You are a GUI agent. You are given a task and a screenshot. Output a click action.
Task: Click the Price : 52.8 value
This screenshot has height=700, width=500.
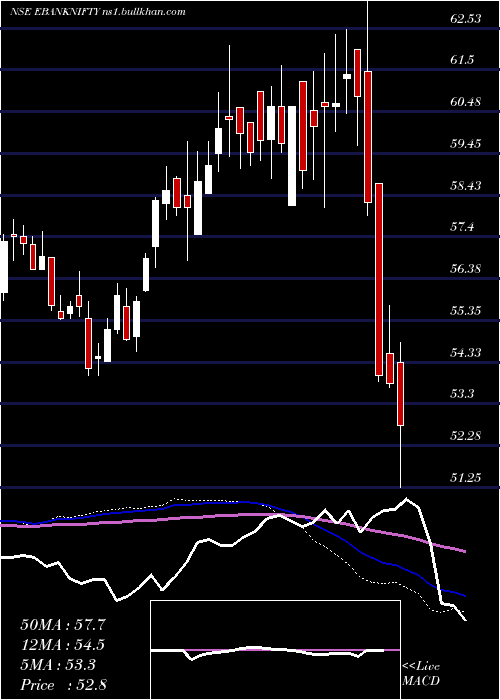63,685
